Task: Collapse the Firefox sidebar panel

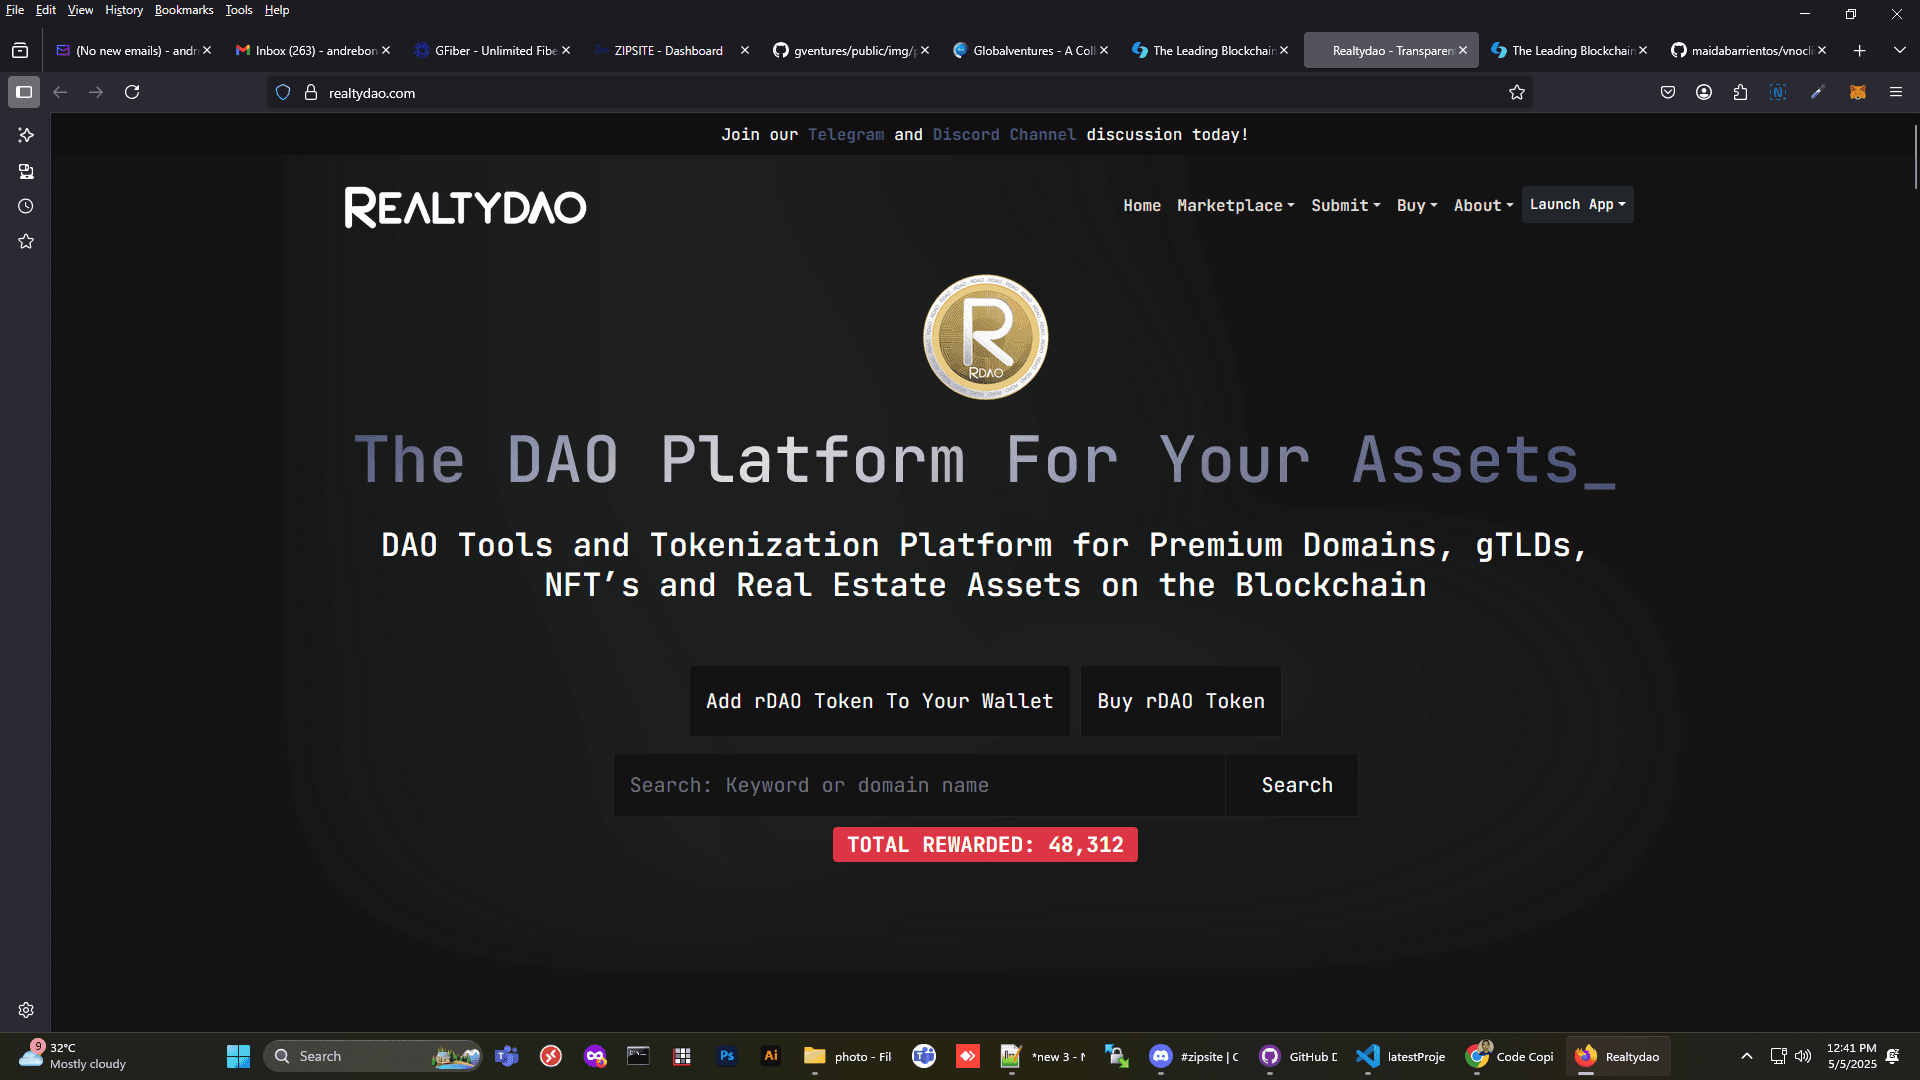Action: pyautogui.click(x=24, y=92)
